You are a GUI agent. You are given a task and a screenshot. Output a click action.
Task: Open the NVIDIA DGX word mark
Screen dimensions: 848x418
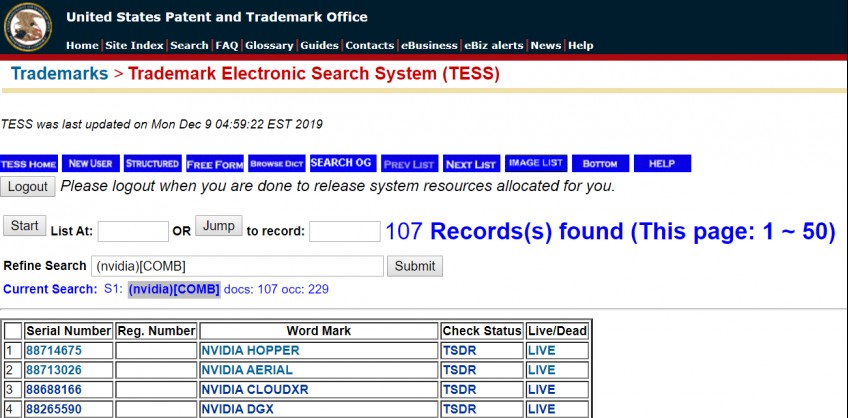coord(237,409)
